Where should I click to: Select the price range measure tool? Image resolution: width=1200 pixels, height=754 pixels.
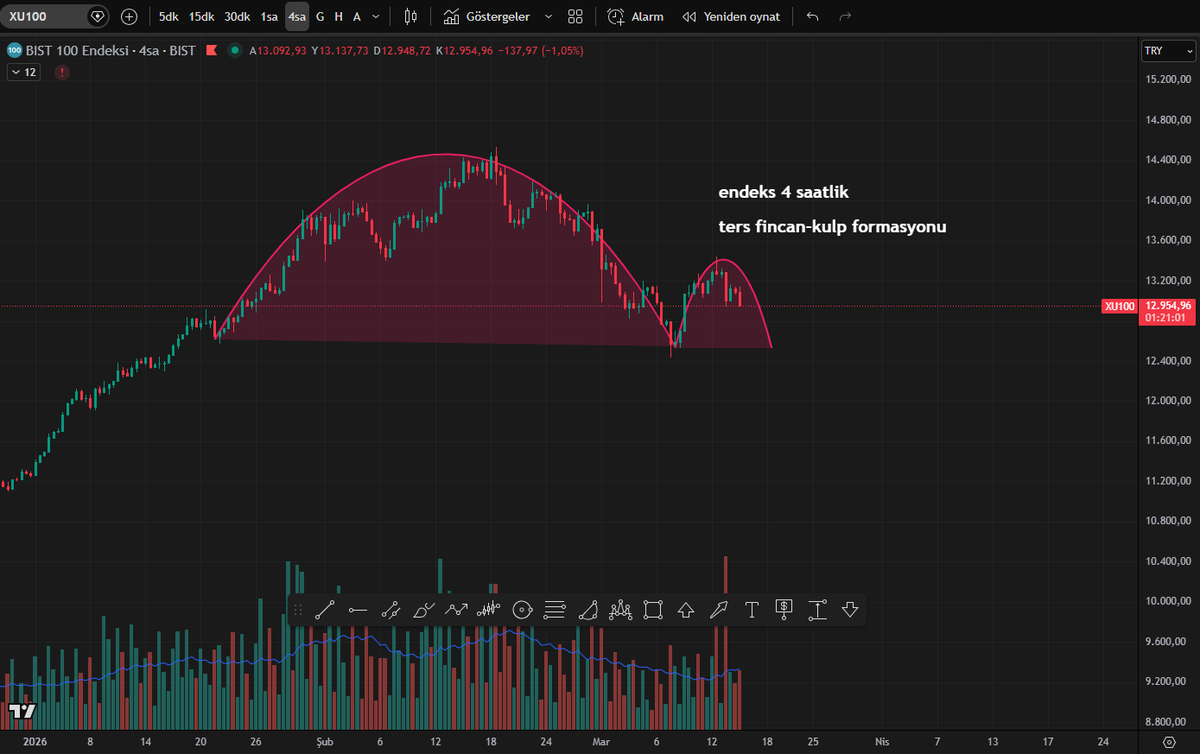[x=817, y=609]
